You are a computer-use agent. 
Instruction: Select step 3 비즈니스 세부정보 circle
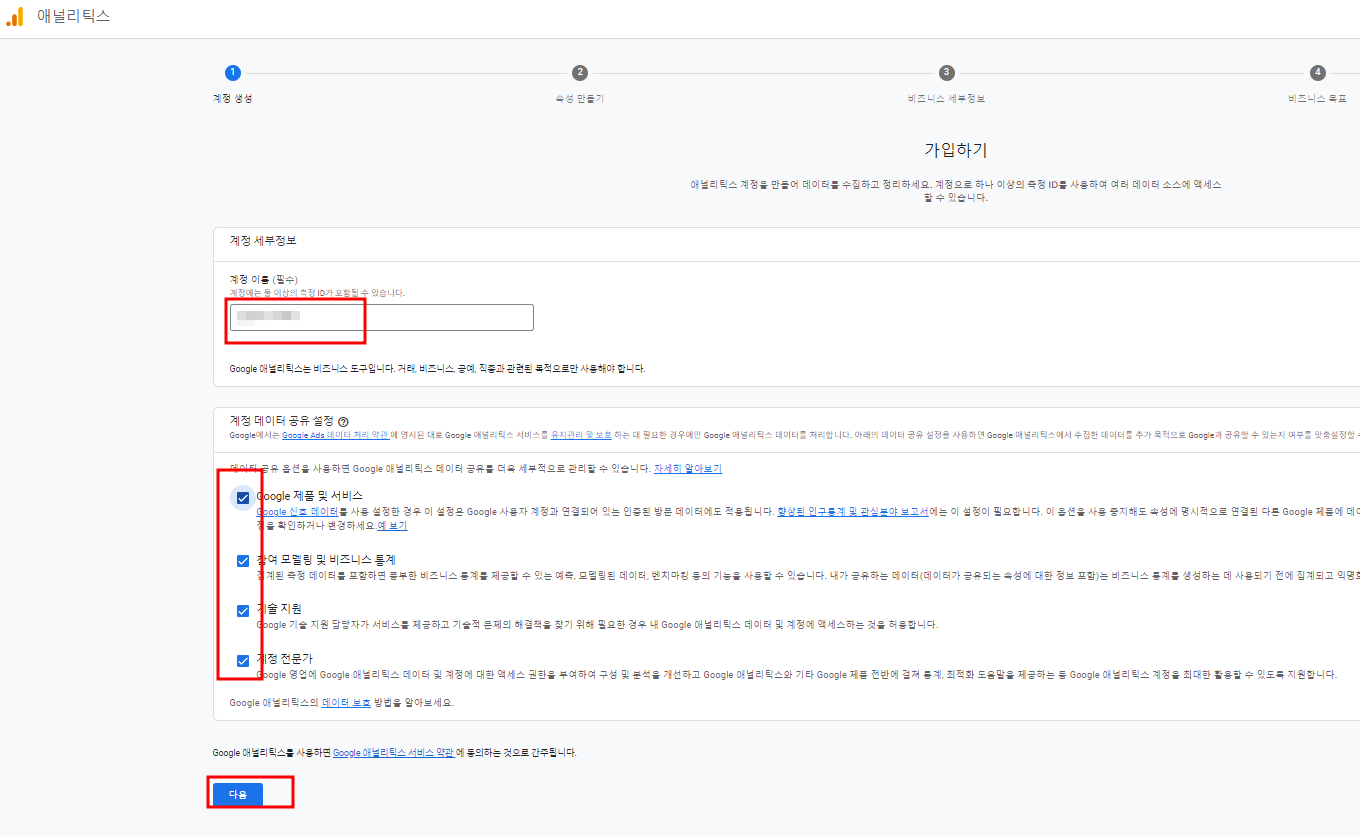[x=946, y=72]
